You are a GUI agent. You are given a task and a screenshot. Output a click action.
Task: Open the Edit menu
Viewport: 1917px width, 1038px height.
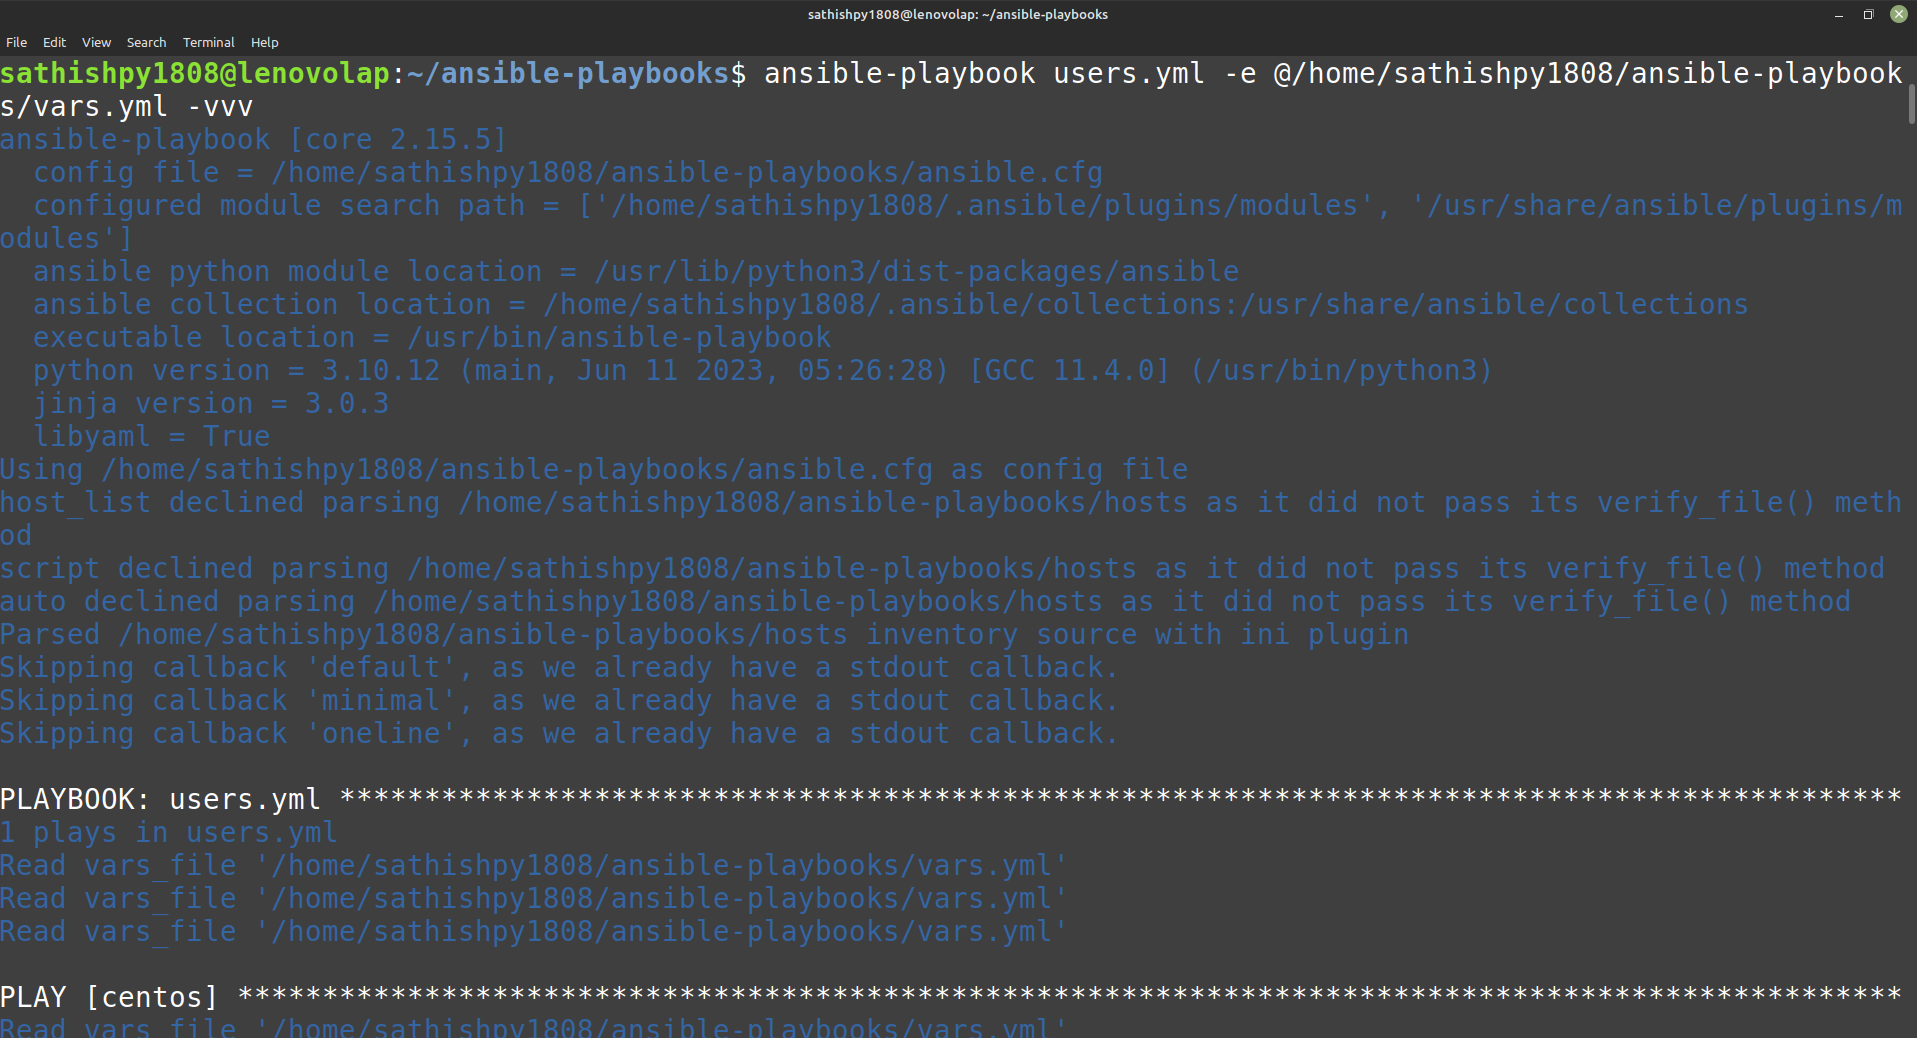[54, 42]
